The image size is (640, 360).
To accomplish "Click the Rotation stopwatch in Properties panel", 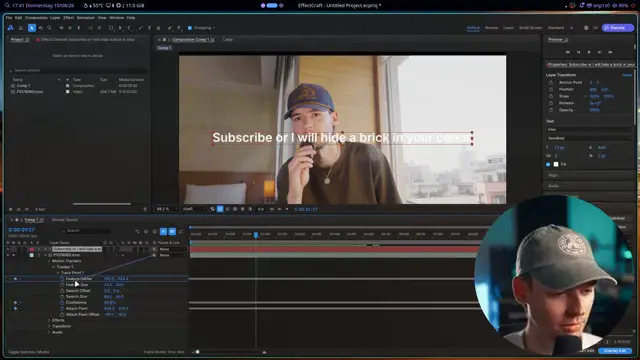I will (x=551, y=103).
